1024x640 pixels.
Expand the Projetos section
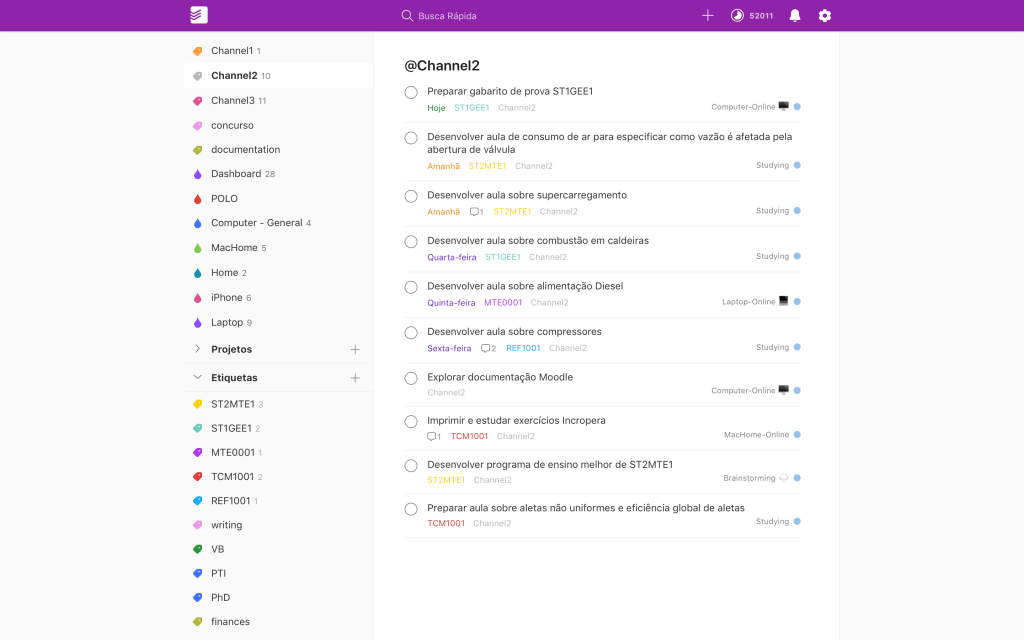197,349
